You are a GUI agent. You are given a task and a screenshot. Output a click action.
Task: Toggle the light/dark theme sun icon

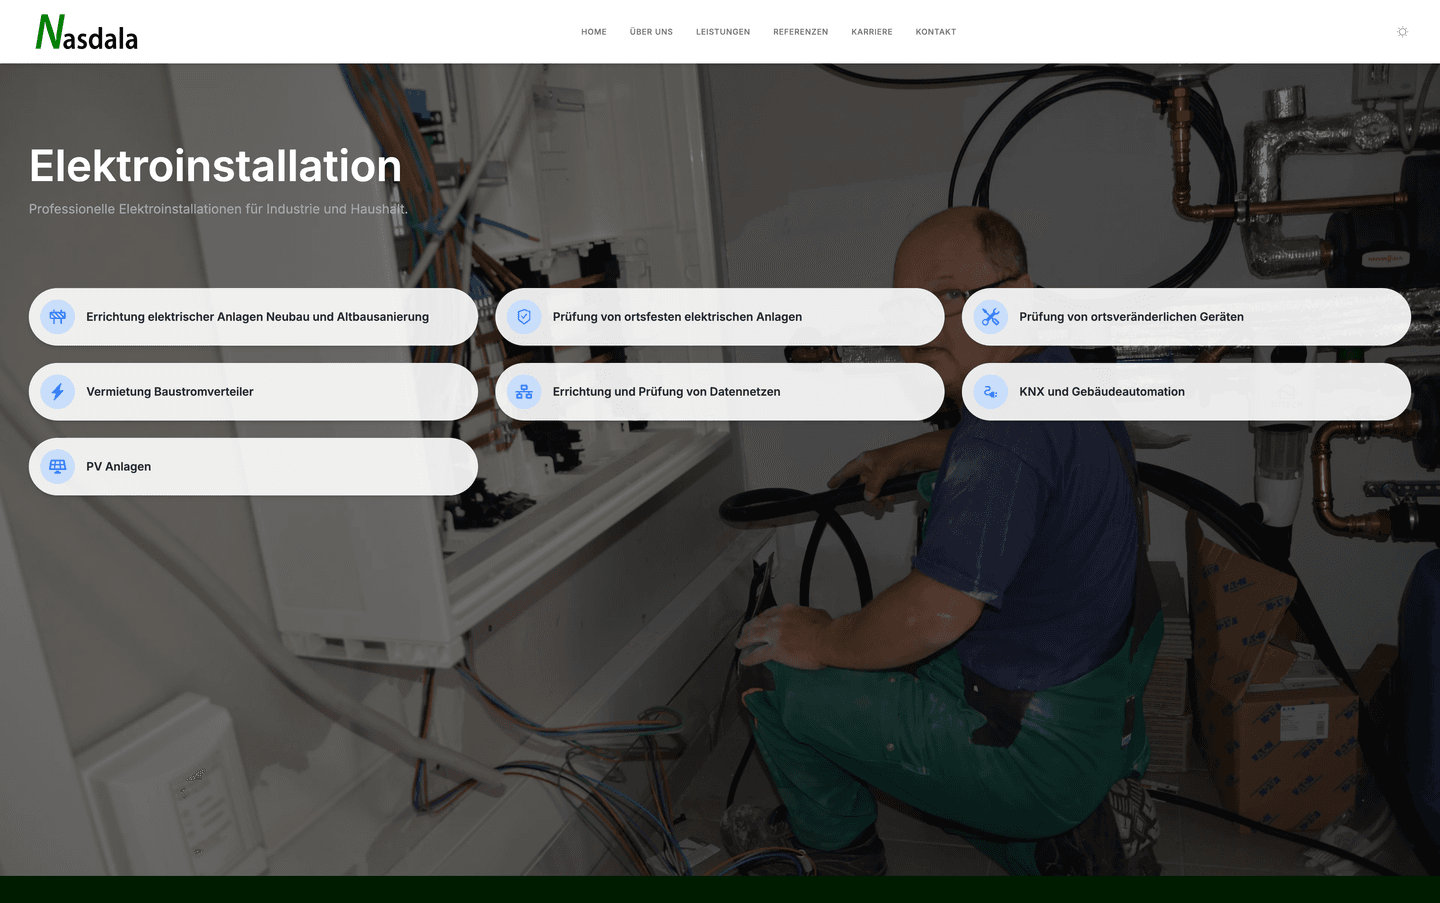click(x=1402, y=32)
